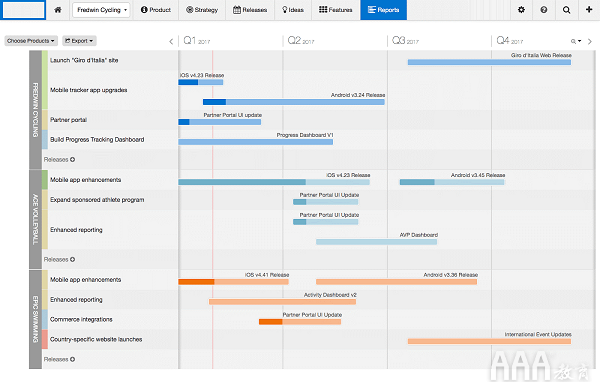This screenshot has width=600, height=387.
Task: Open the Choose Products dropdown
Action: click(31, 41)
